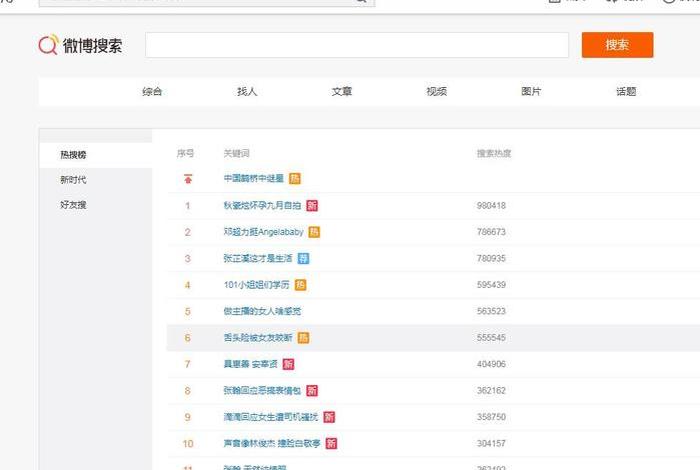The height and width of the screenshot is (470, 700).
Task: Click the blue 荐 badge in rank 3 row
Action: pos(303,258)
